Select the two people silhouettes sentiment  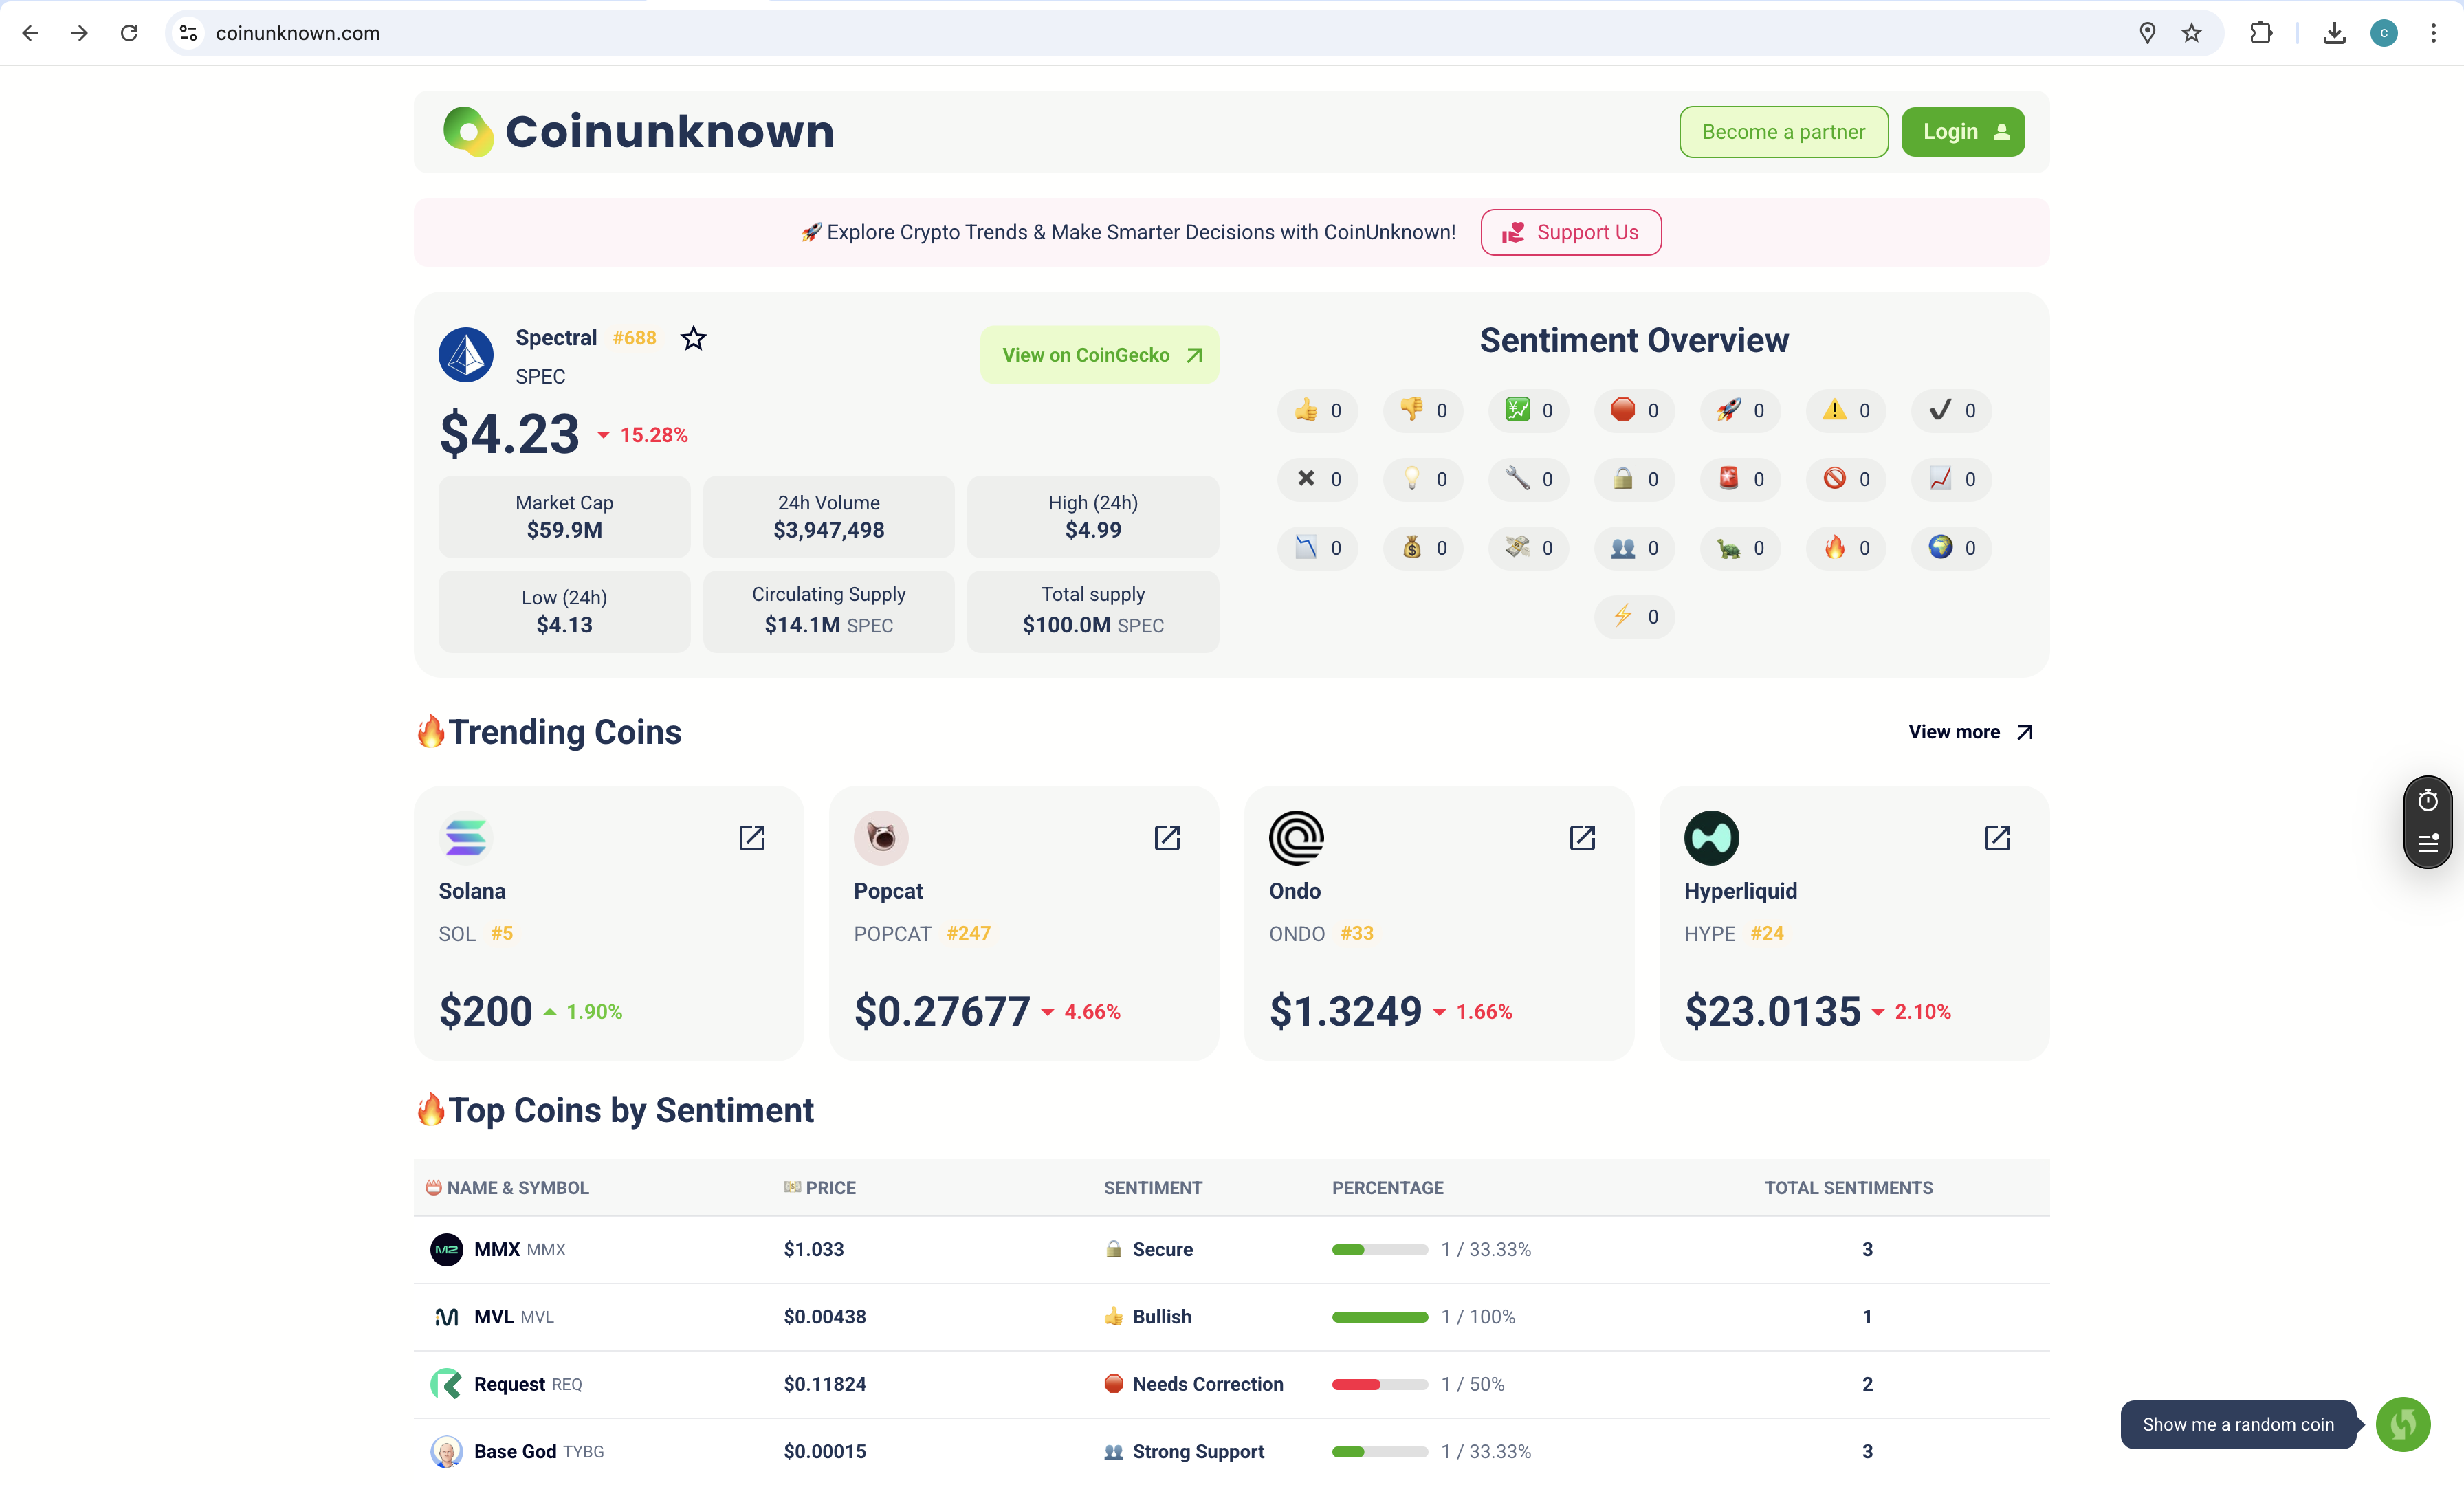pyautogui.click(x=1634, y=548)
